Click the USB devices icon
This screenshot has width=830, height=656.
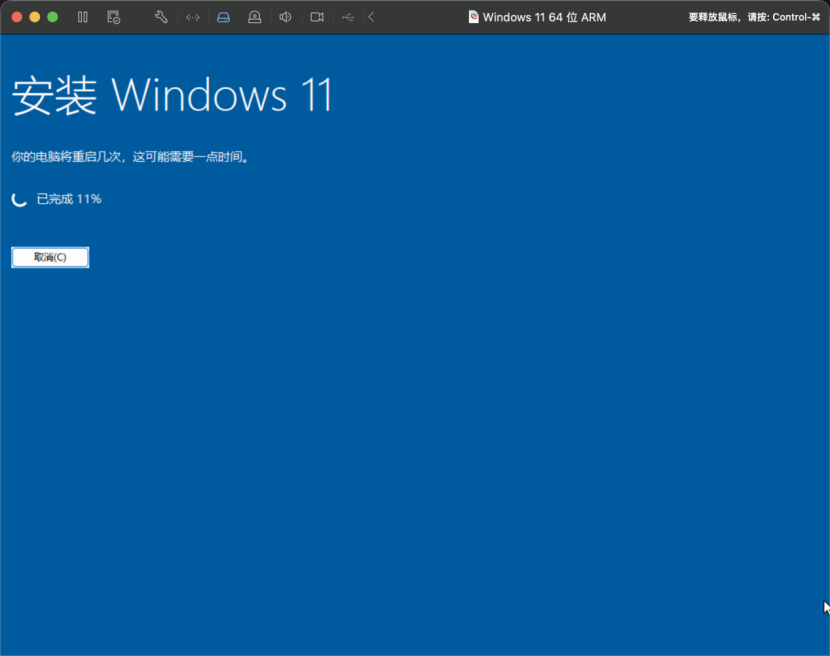(348, 17)
